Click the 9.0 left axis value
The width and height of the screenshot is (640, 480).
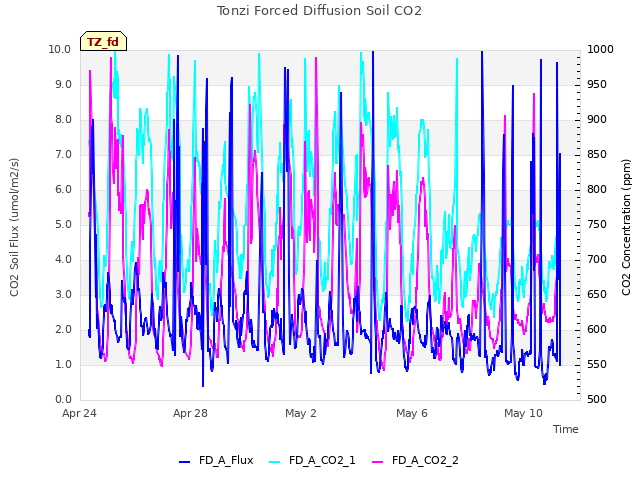pos(63,84)
